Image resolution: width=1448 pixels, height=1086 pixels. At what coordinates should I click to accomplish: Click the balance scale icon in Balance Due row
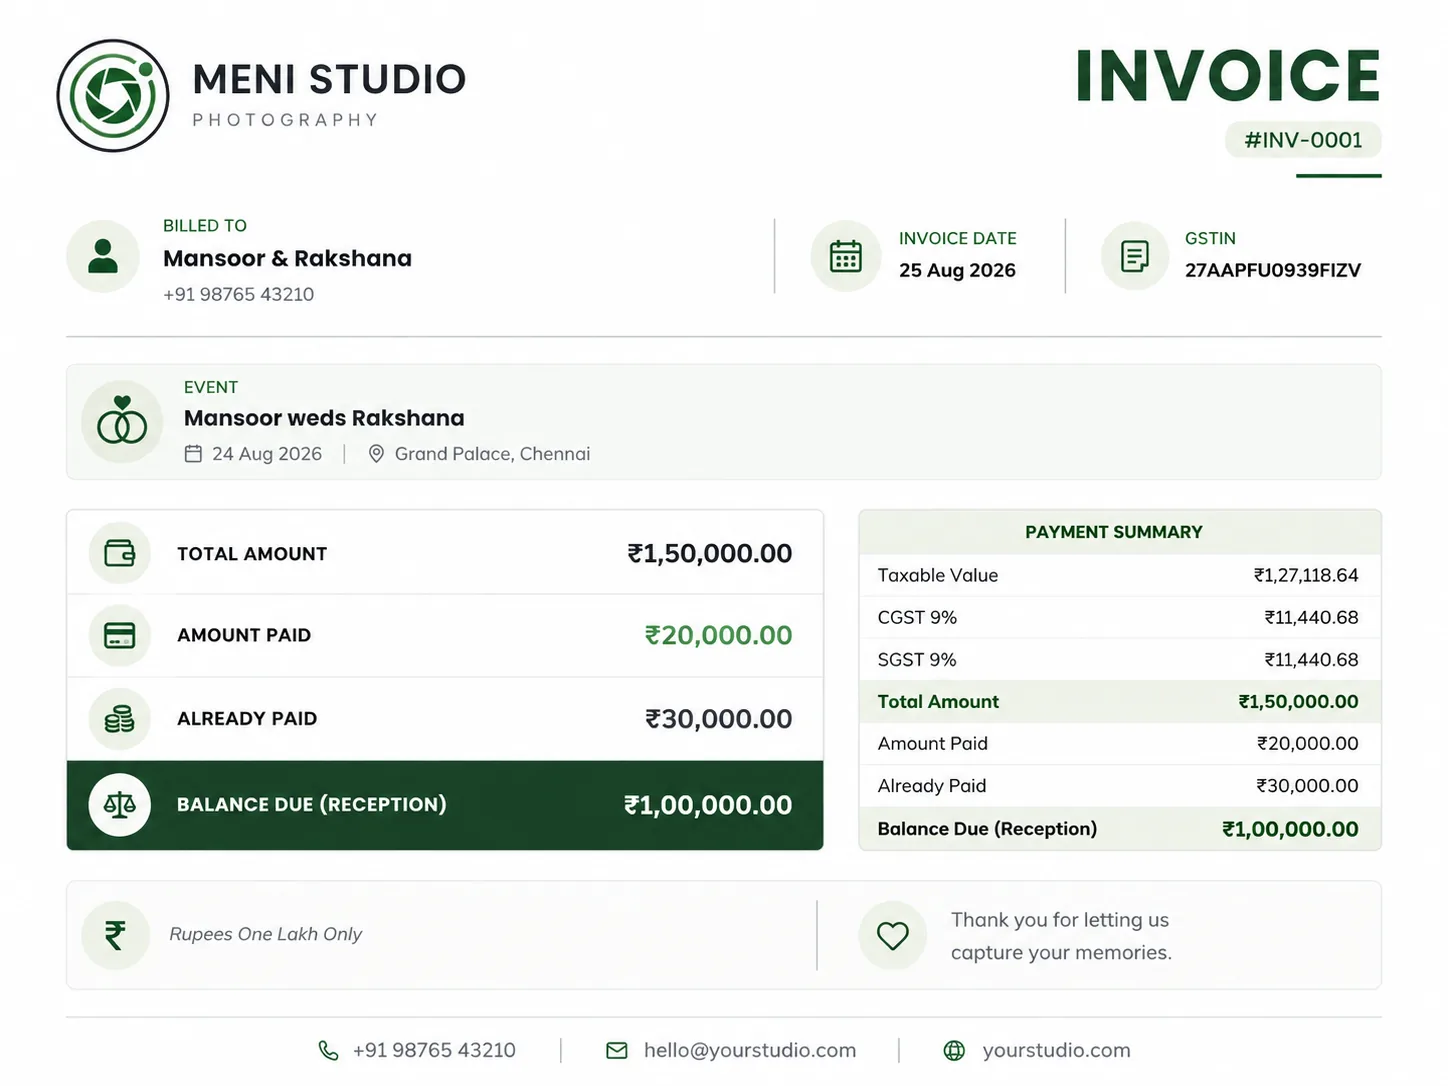(x=120, y=804)
